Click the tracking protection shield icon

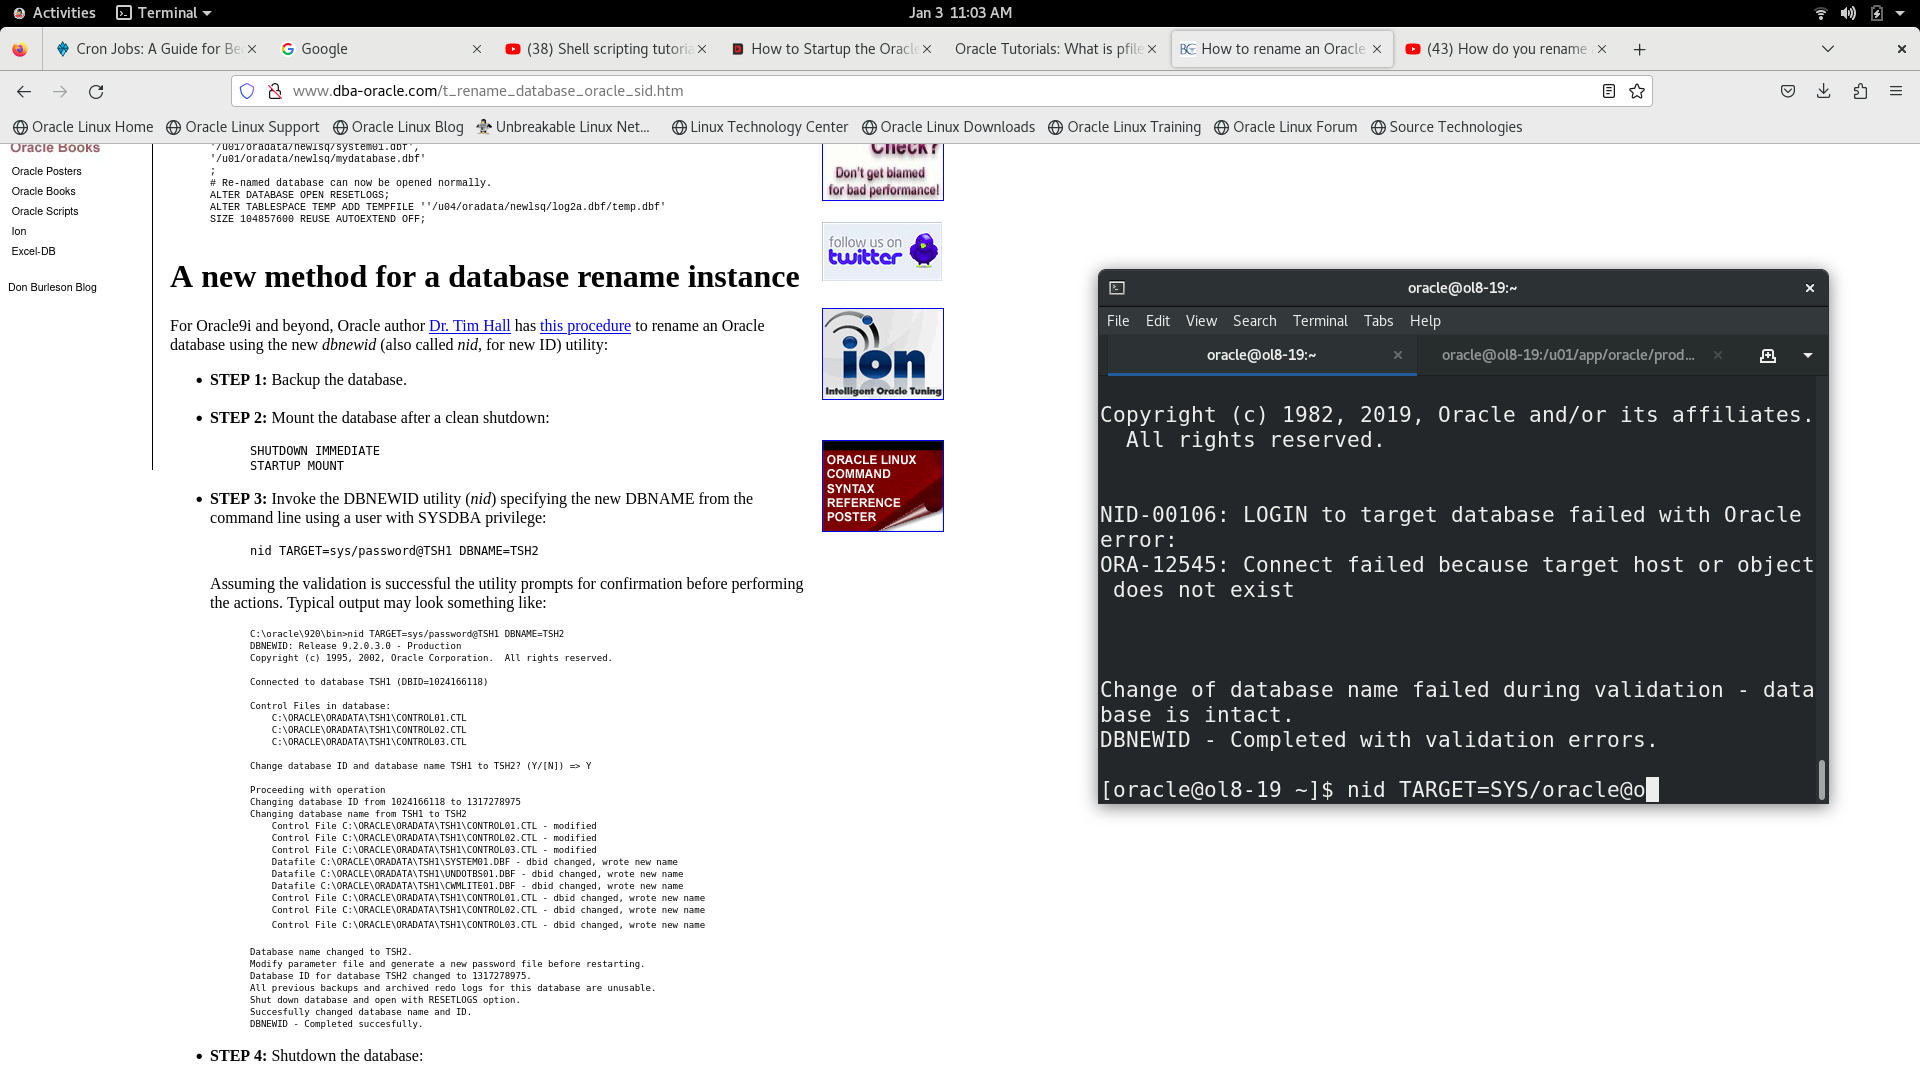(x=247, y=91)
